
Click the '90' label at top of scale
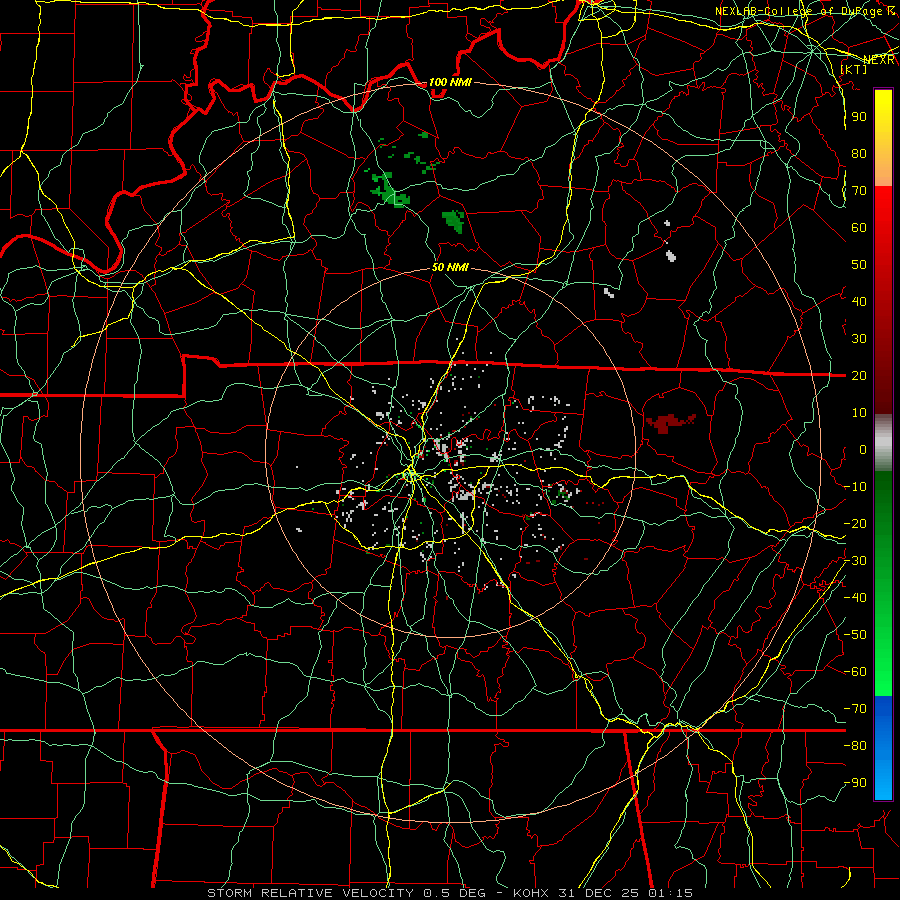[x=859, y=117]
